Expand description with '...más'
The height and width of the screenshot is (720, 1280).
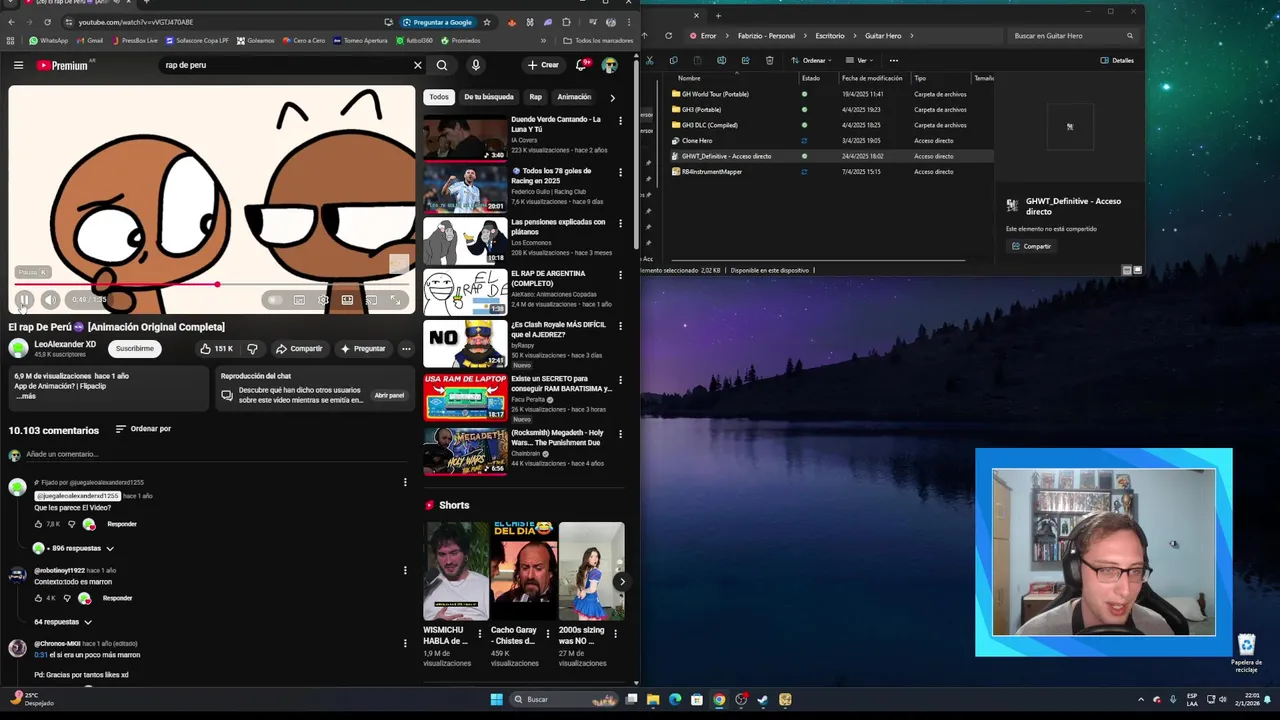[26, 396]
